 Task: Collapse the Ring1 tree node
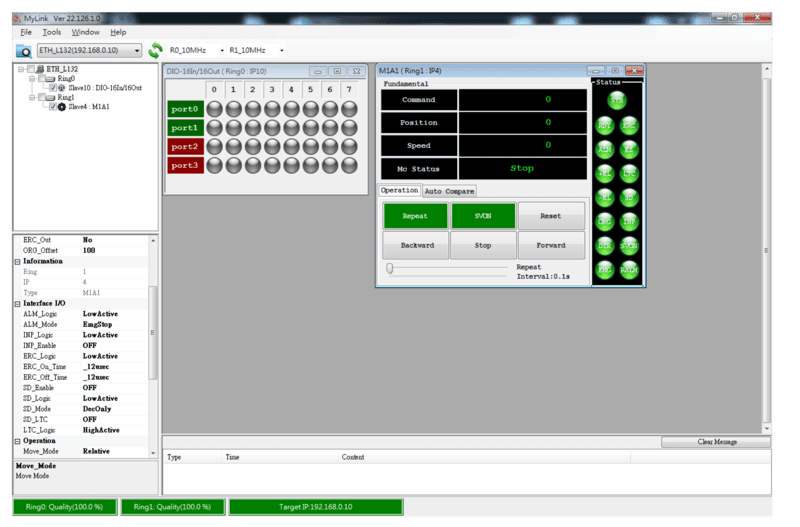pyautogui.click(x=32, y=97)
